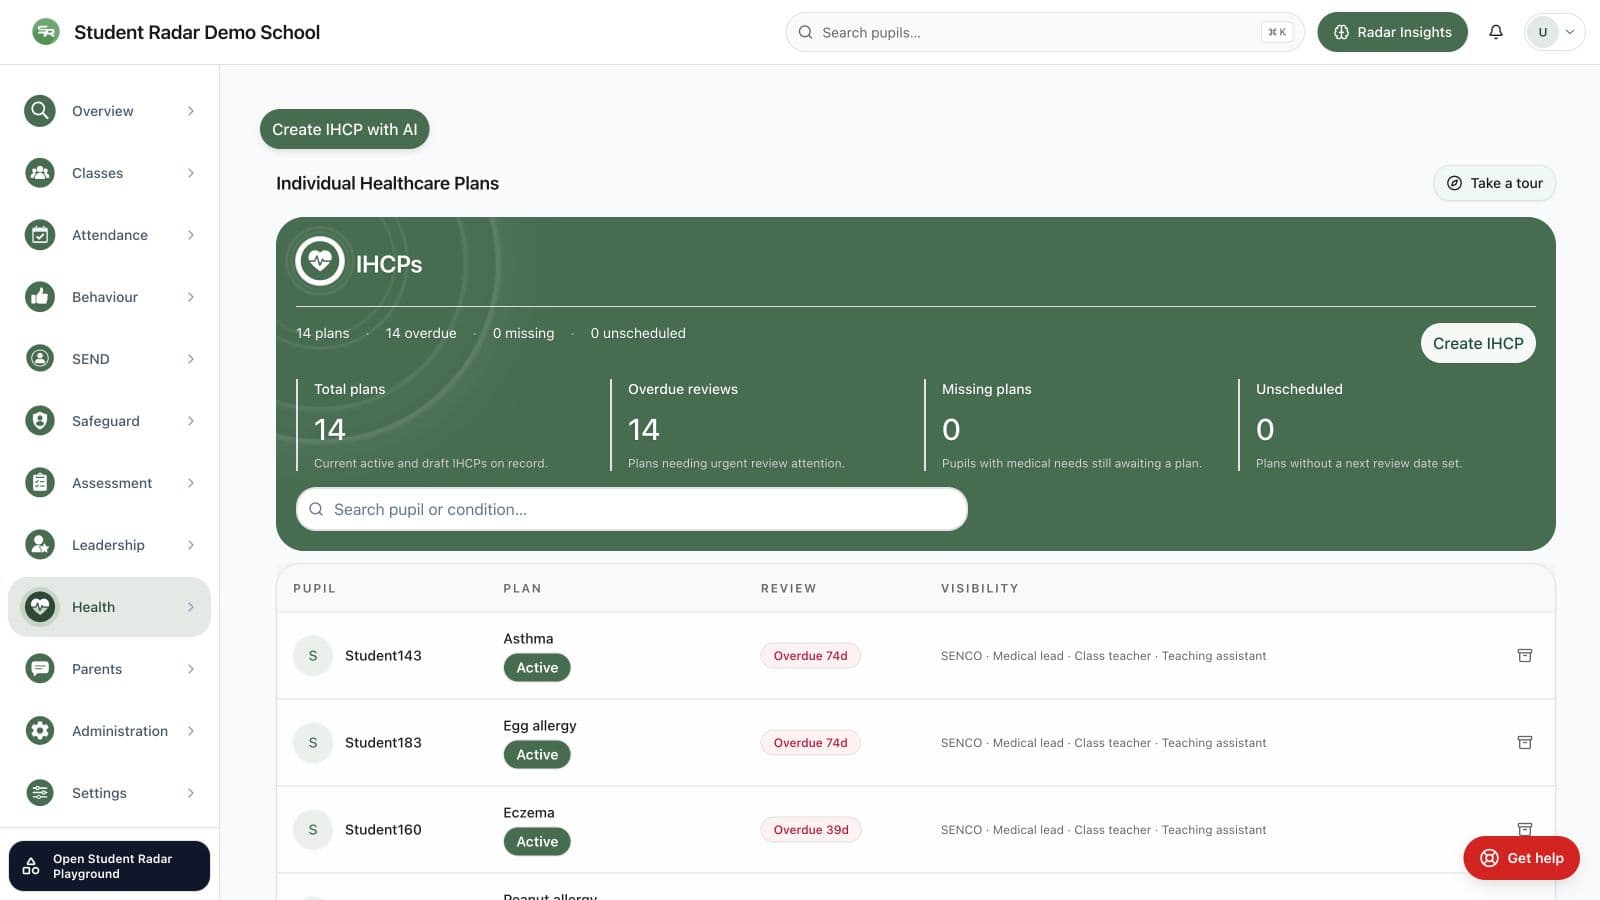Click Overdue 39d badge for Student160

811,830
